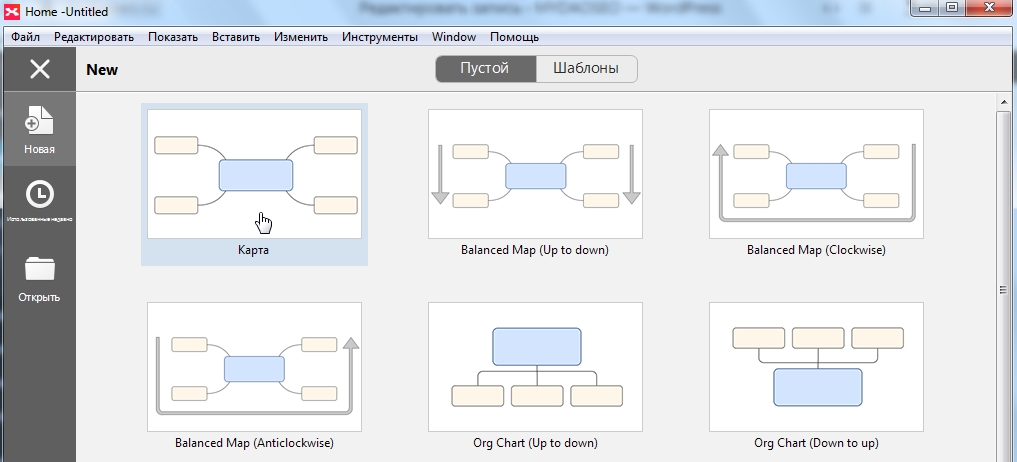This screenshot has width=1017, height=462.
Task: Choose the Карта map thumbnail
Action: point(254,174)
